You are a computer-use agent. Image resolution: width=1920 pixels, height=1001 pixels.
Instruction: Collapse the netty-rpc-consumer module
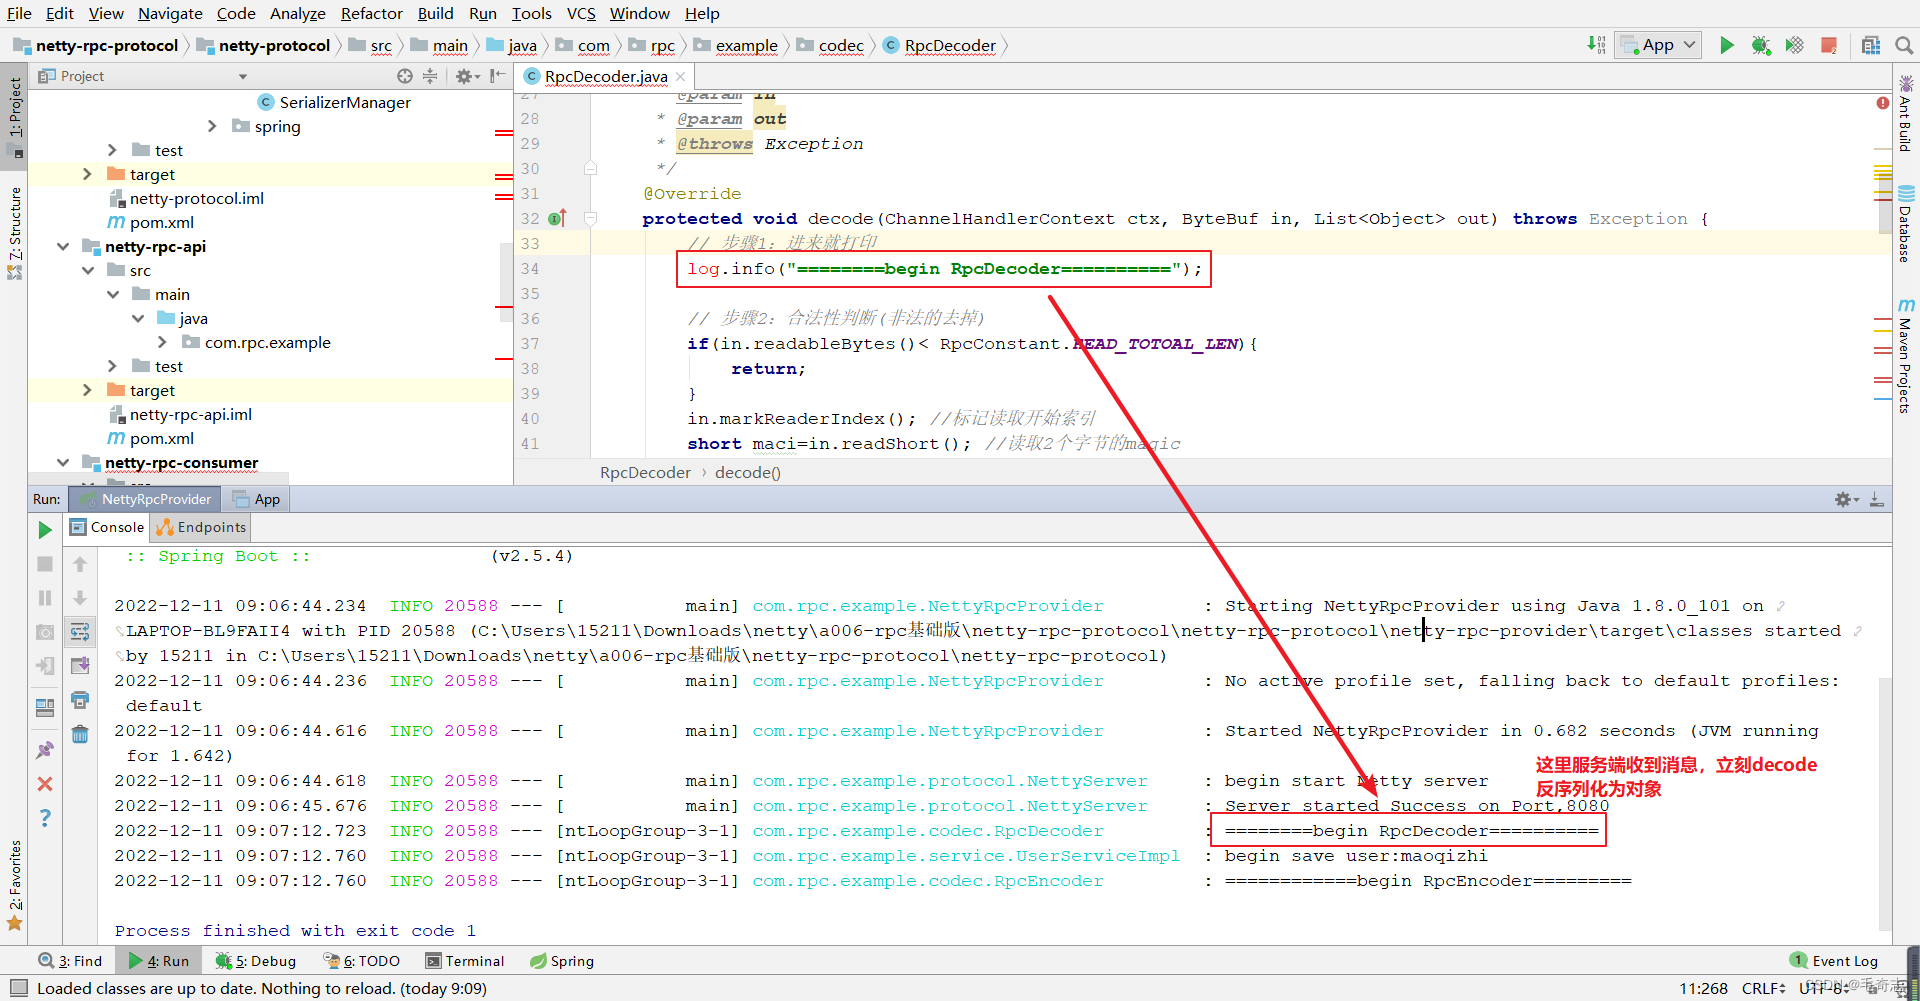point(63,462)
